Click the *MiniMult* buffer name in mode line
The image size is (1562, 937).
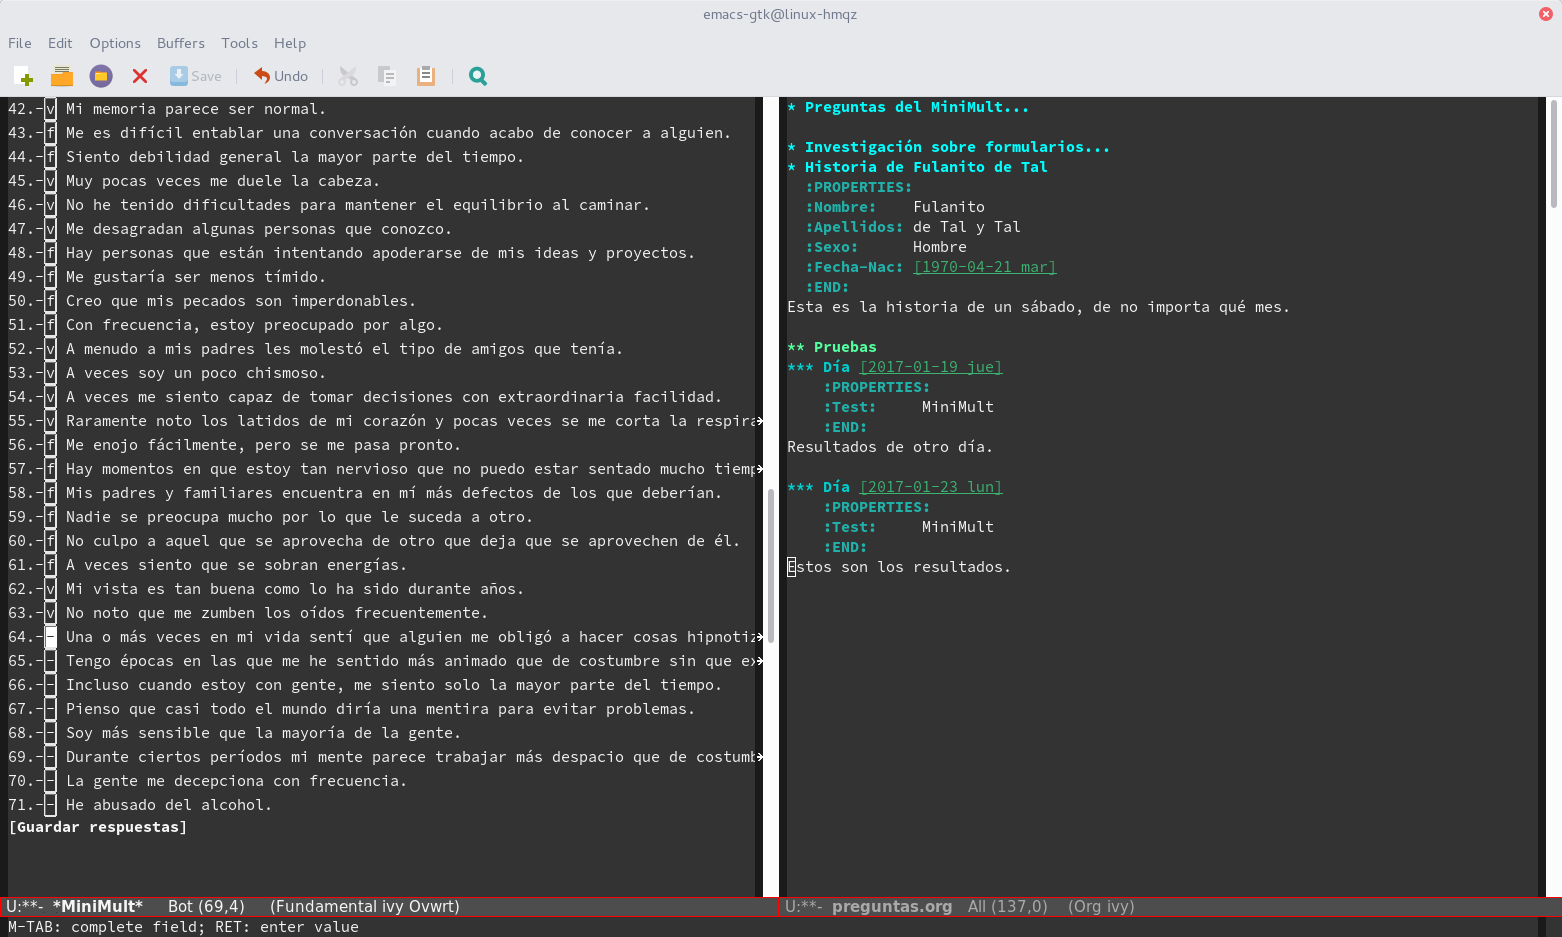click(x=98, y=906)
